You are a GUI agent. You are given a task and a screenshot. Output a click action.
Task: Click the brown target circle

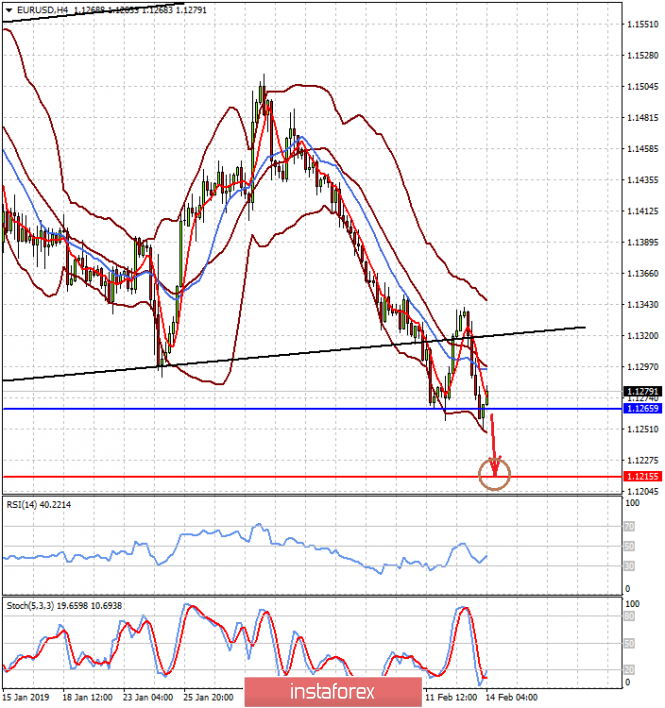[x=495, y=474]
